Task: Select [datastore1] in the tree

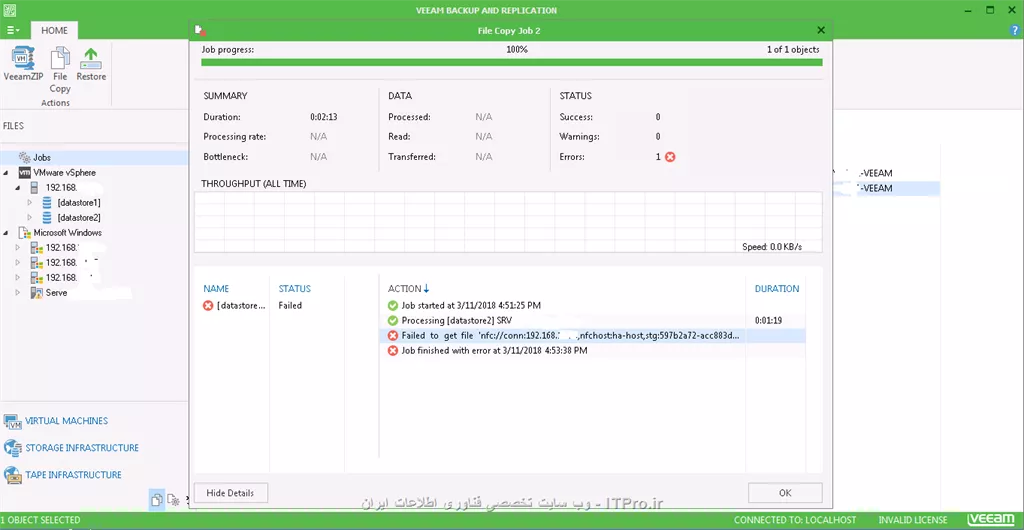Action: pyautogui.click(x=79, y=203)
